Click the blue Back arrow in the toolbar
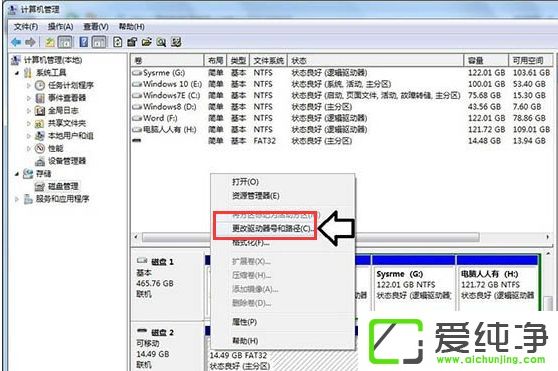This screenshot has height=371, width=558. tap(16, 42)
